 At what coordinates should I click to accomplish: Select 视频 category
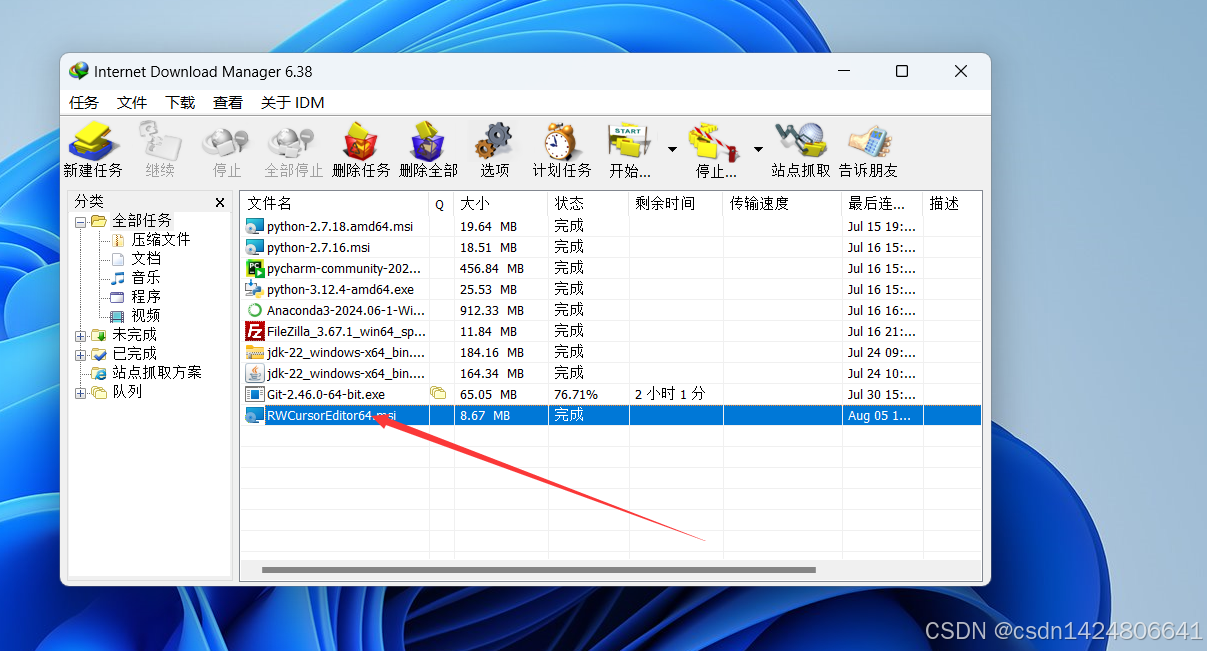point(146,316)
